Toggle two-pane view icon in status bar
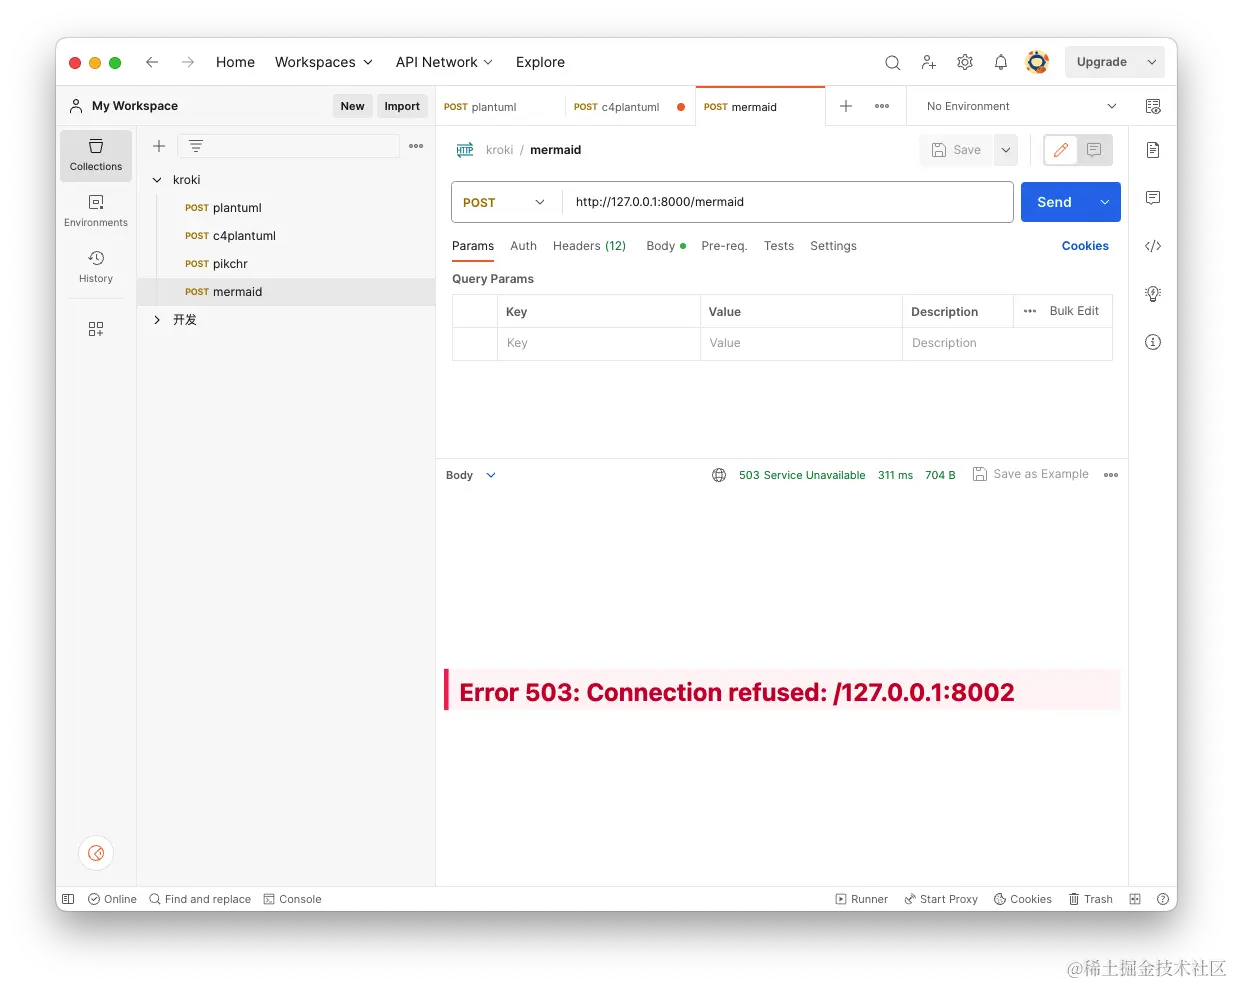1233x985 pixels. point(1135,899)
